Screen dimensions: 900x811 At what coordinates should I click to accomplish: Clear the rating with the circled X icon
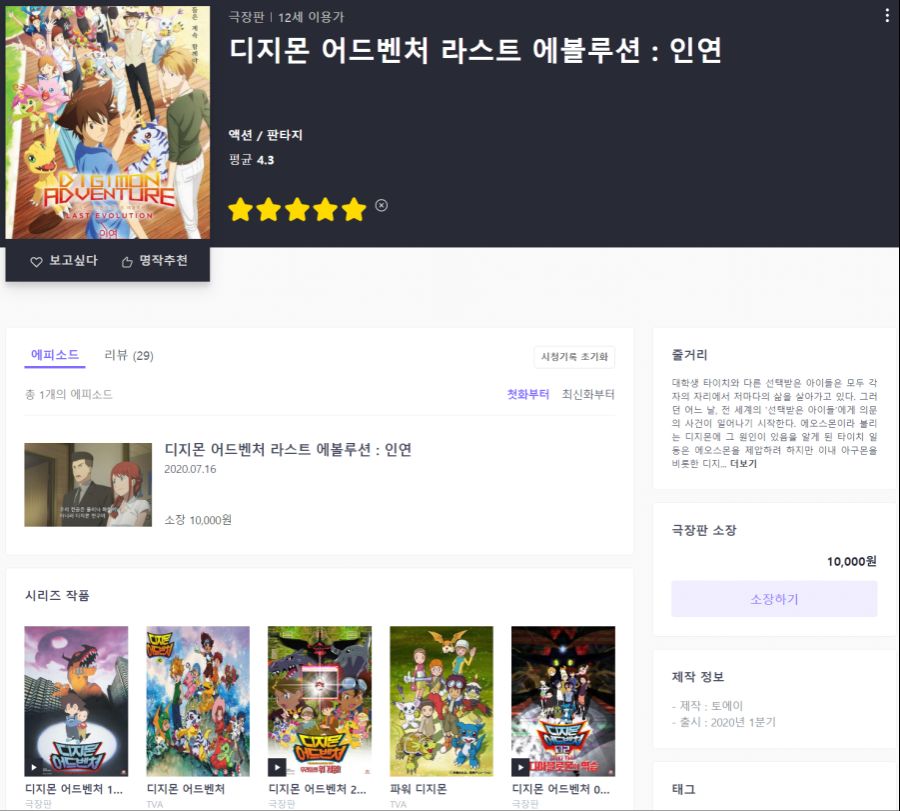pyautogui.click(x=381, y=205)
